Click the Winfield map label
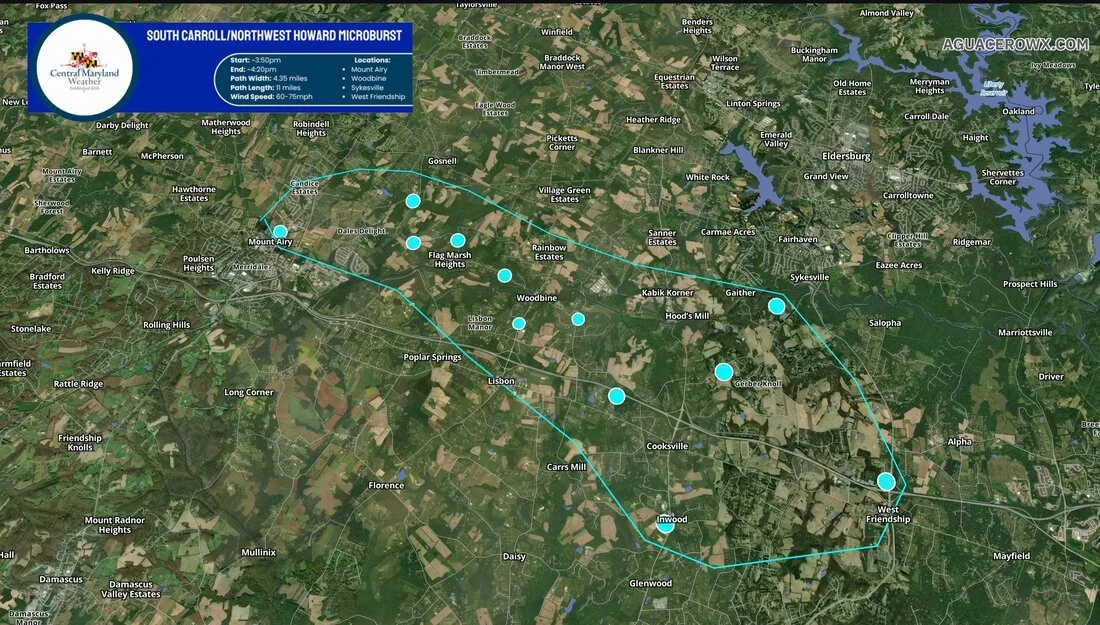 (556, 32)
